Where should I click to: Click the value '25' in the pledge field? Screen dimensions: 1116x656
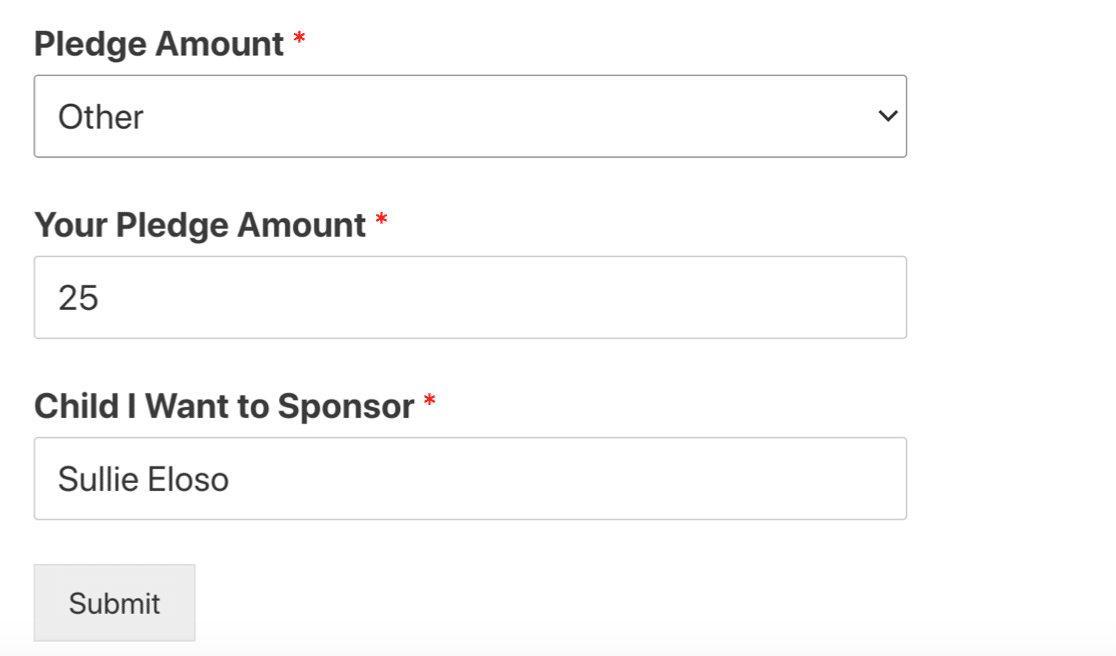pos(78,298)
